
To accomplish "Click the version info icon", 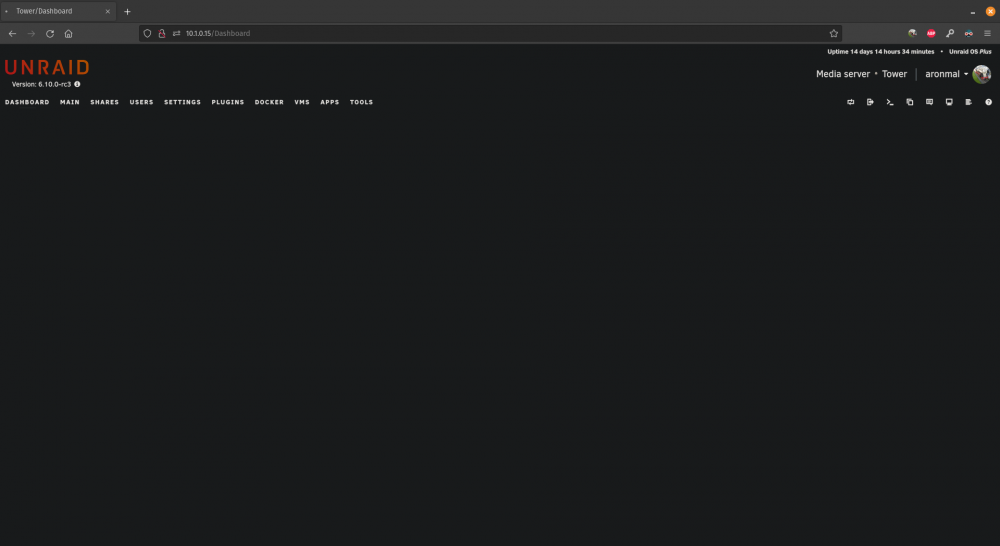I will [77, 84].
